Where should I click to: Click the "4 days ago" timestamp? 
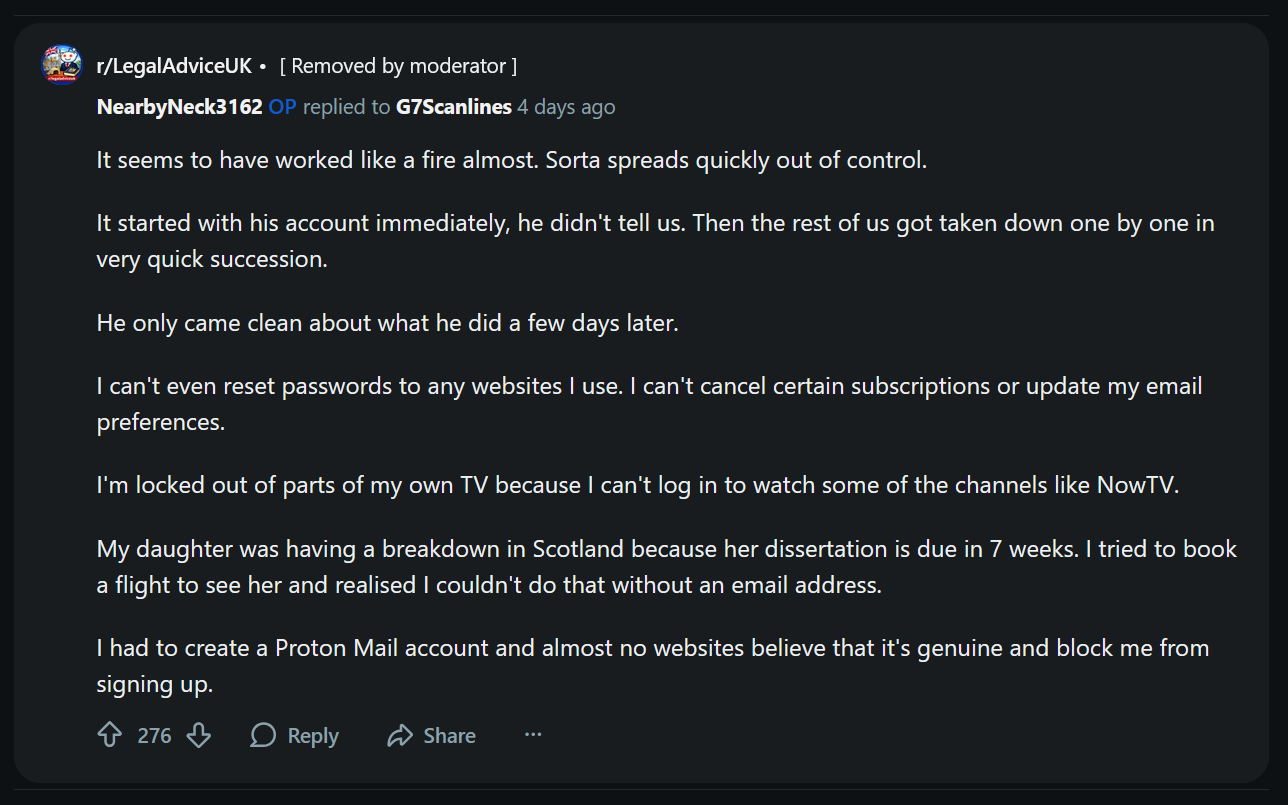[x=566, y=107]
